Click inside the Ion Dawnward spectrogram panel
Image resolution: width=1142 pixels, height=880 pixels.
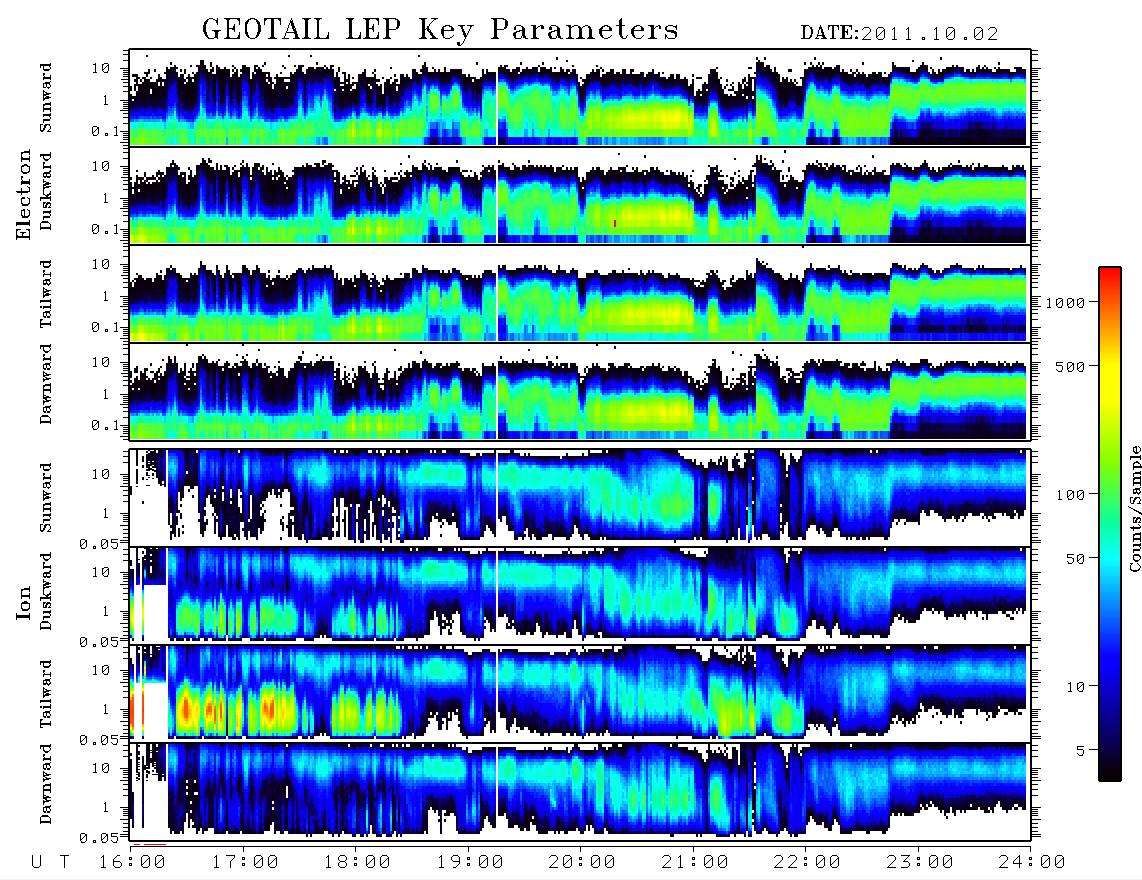coord(580,790)
